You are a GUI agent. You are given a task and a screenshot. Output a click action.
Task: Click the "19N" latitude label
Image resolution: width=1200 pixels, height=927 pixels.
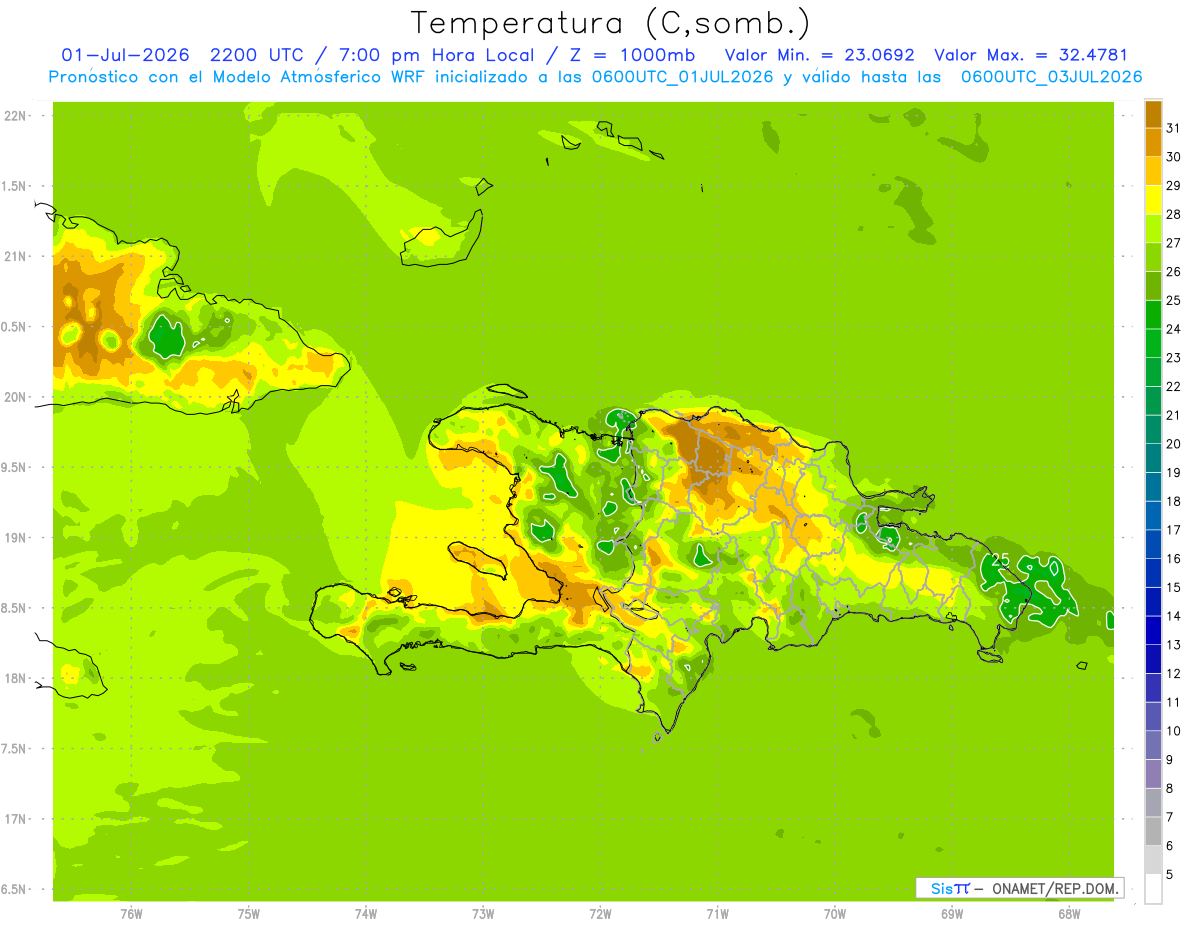coord(15,537)
